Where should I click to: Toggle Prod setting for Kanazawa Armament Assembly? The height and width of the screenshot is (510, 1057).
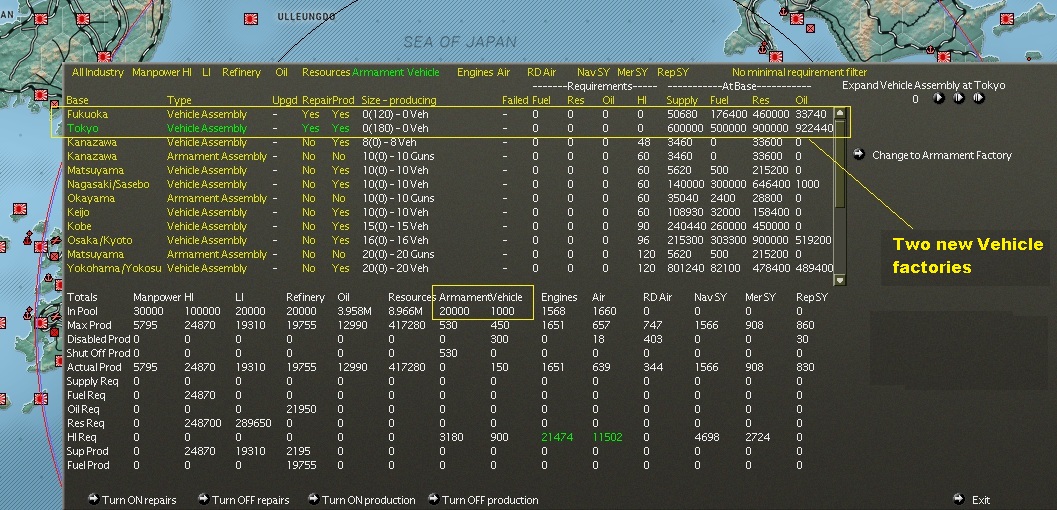click(x=338, y=156)
